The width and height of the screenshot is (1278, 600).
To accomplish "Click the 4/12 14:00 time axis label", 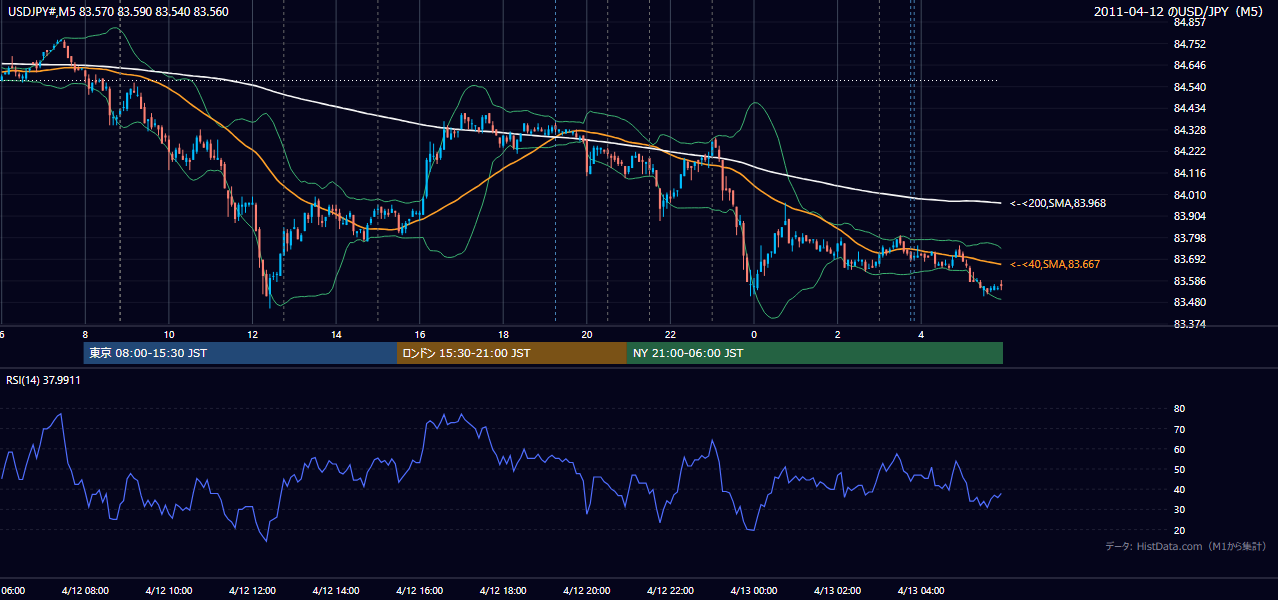I will tap(336, 591).
